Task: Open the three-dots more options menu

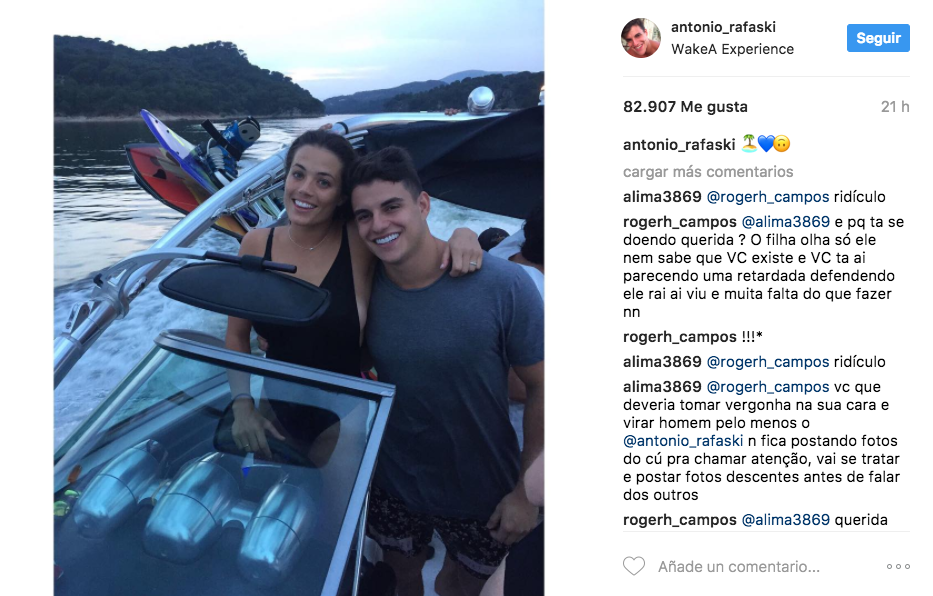Action: click(898, 566)
